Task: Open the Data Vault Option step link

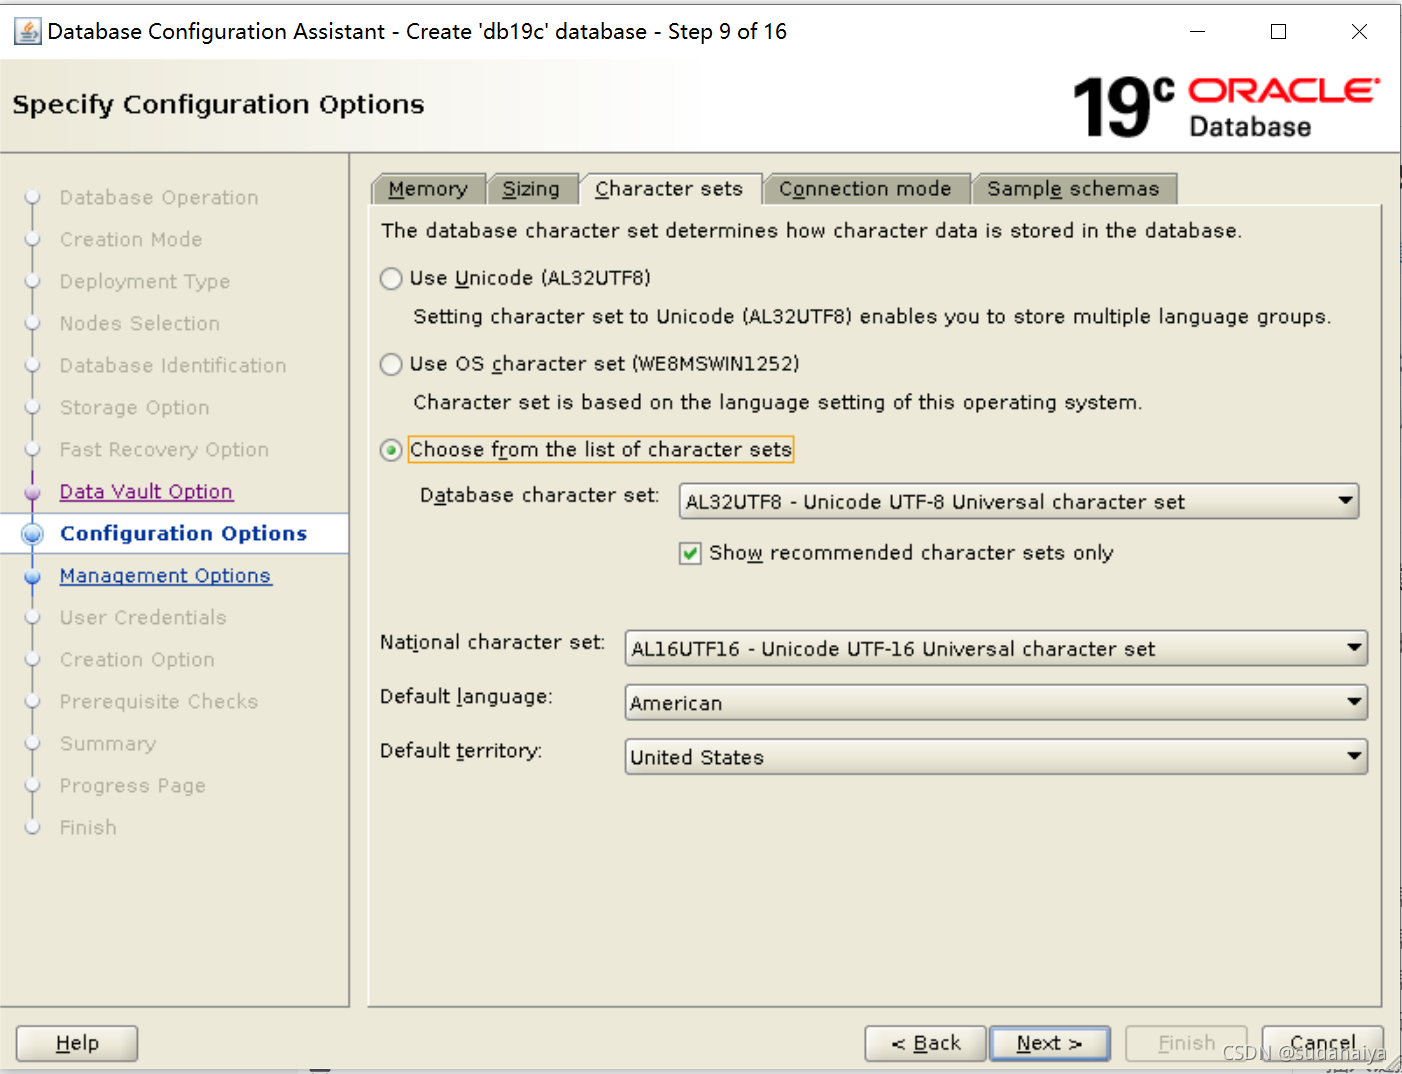Action: (x=146, y=491)
